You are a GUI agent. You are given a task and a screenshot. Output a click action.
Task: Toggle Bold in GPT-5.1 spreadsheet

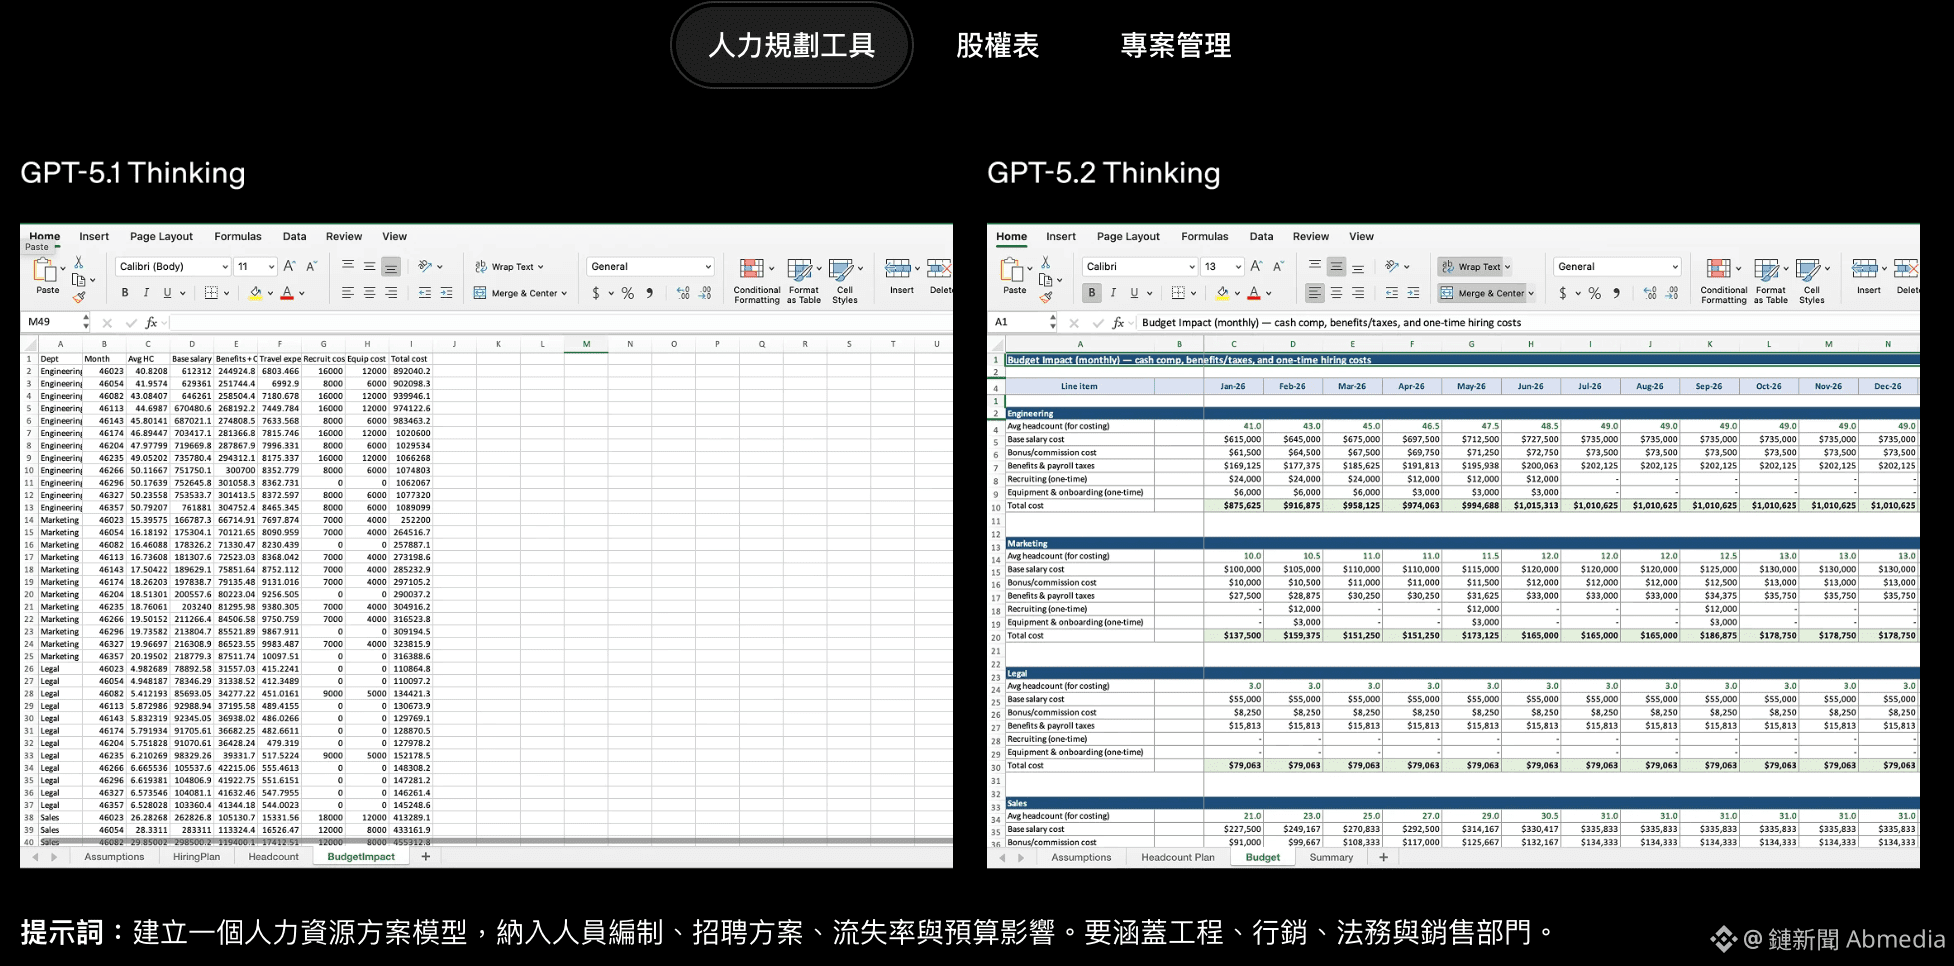(124, 293)
